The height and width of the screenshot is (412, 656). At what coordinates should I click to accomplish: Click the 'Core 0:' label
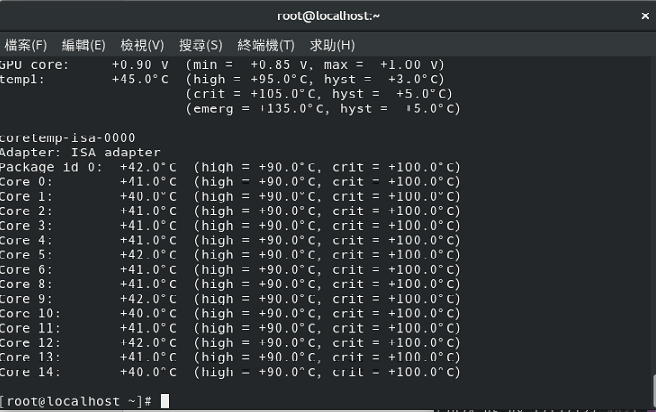pos(26,182)
